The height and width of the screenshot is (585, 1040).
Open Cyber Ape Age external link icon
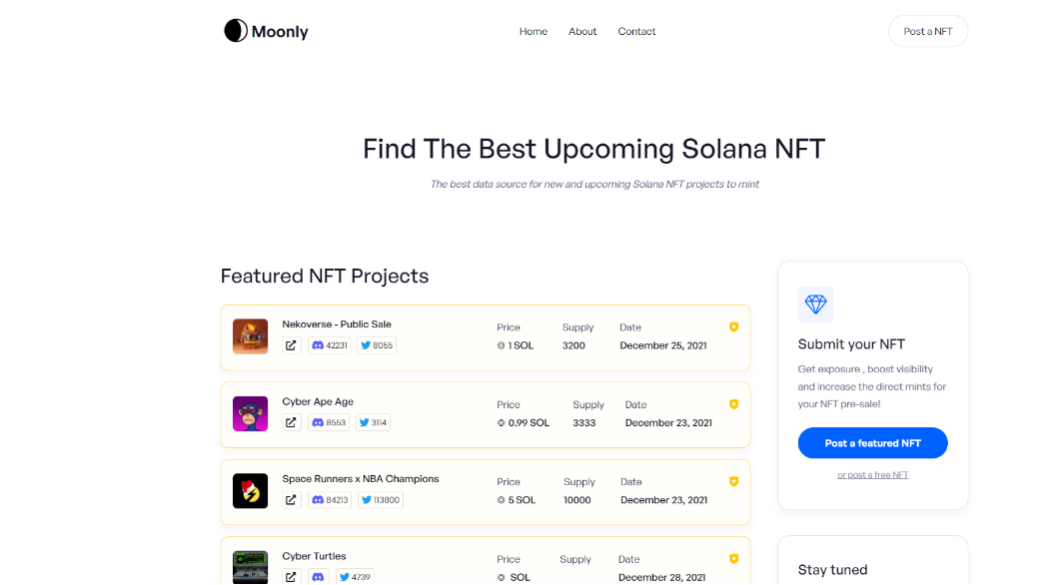pyautogui.click(x=291, y=423)
